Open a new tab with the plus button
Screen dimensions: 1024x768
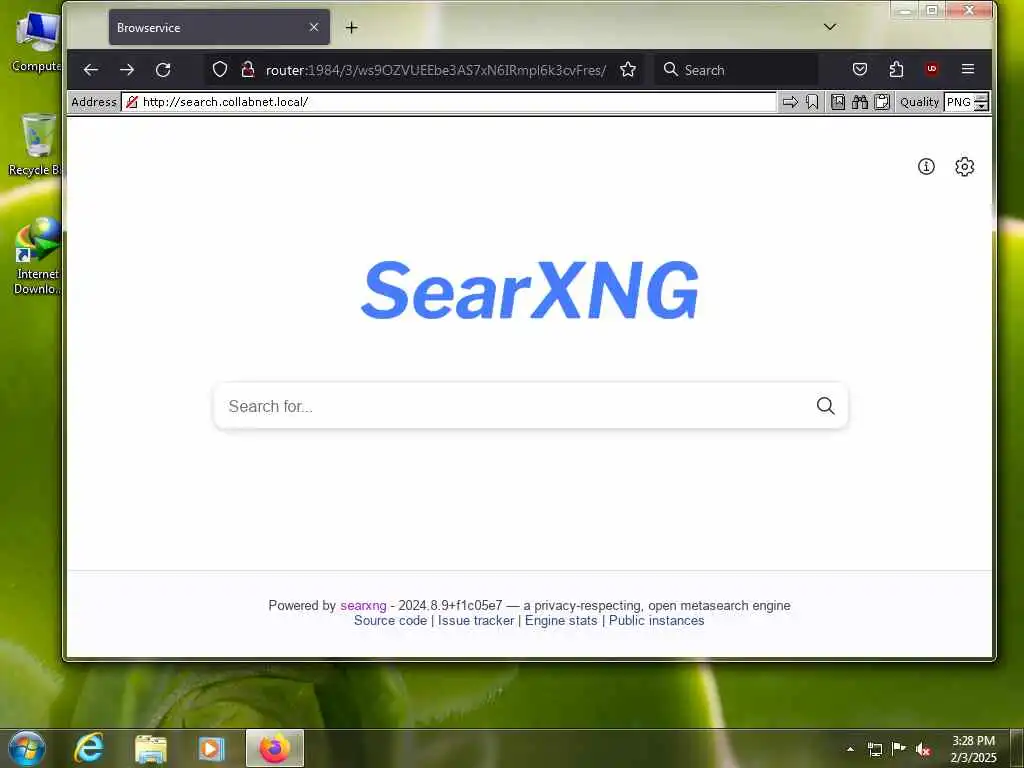(351, 27)
